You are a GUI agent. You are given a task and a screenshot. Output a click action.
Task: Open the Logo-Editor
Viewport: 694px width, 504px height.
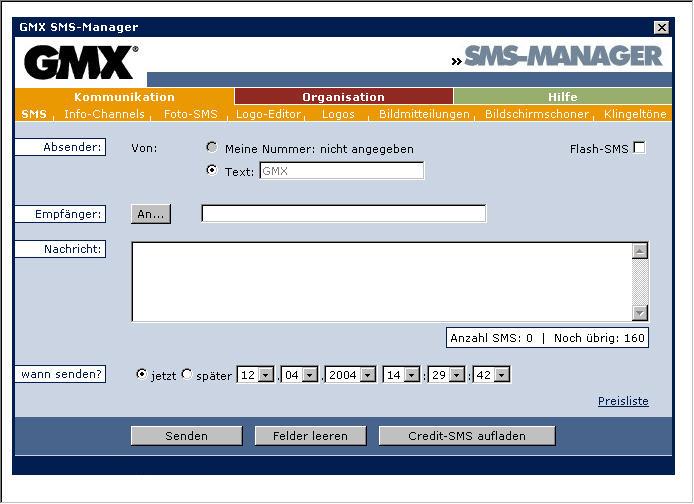point(268,114)
